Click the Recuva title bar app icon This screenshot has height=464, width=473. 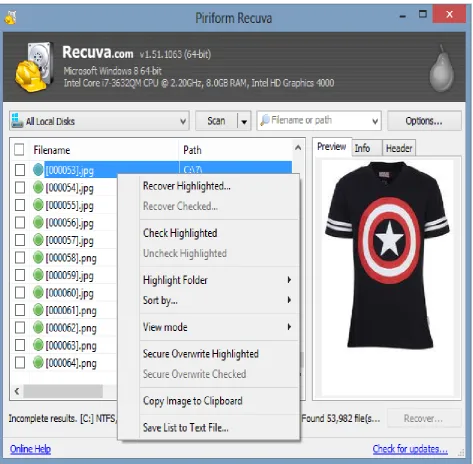[11, 18]
